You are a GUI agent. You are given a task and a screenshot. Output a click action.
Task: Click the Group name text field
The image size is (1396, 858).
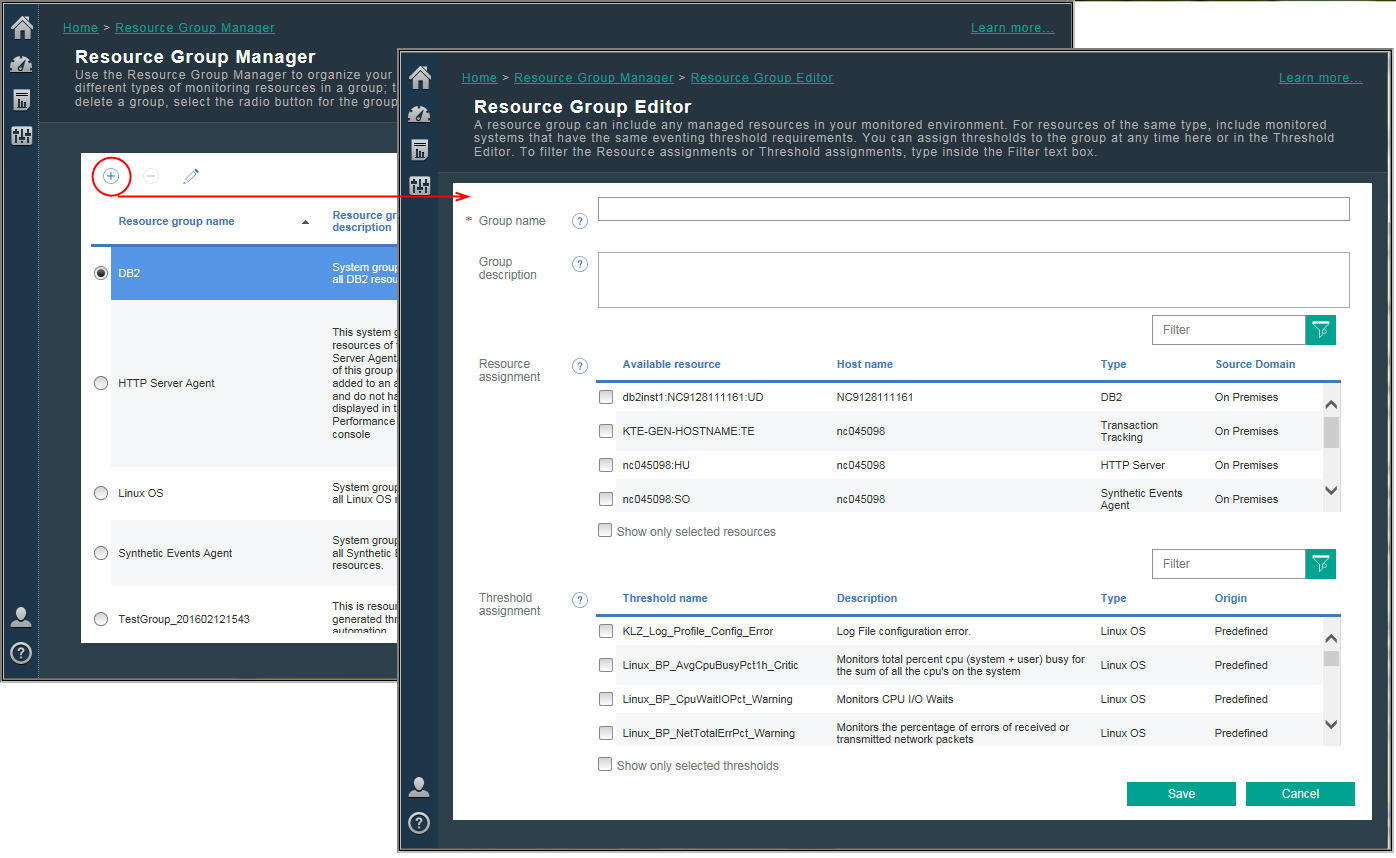click(973, 209)
